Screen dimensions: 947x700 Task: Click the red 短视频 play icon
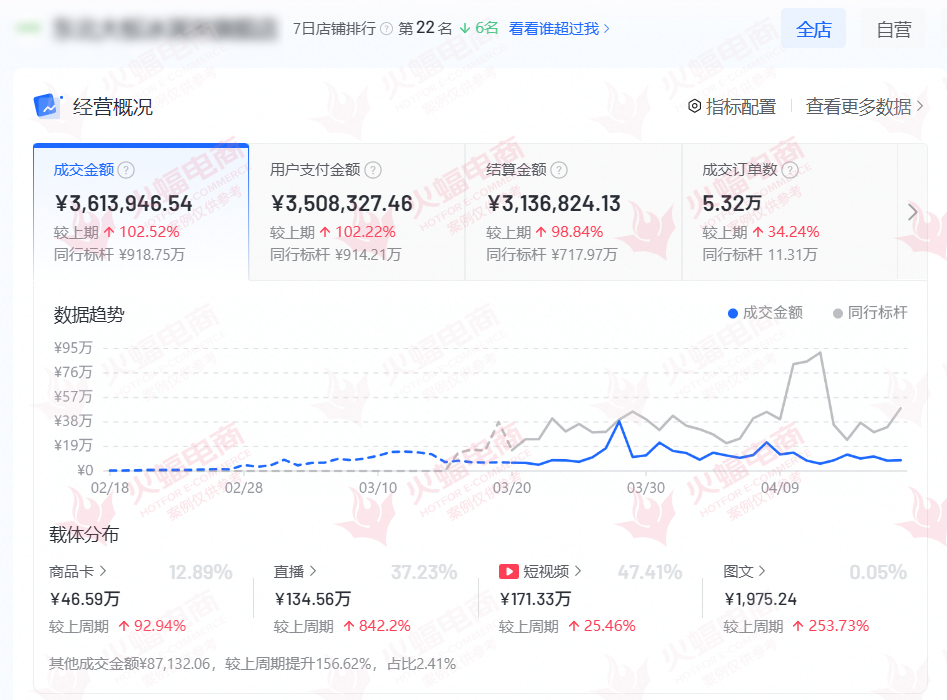click(x=509, y=571)
